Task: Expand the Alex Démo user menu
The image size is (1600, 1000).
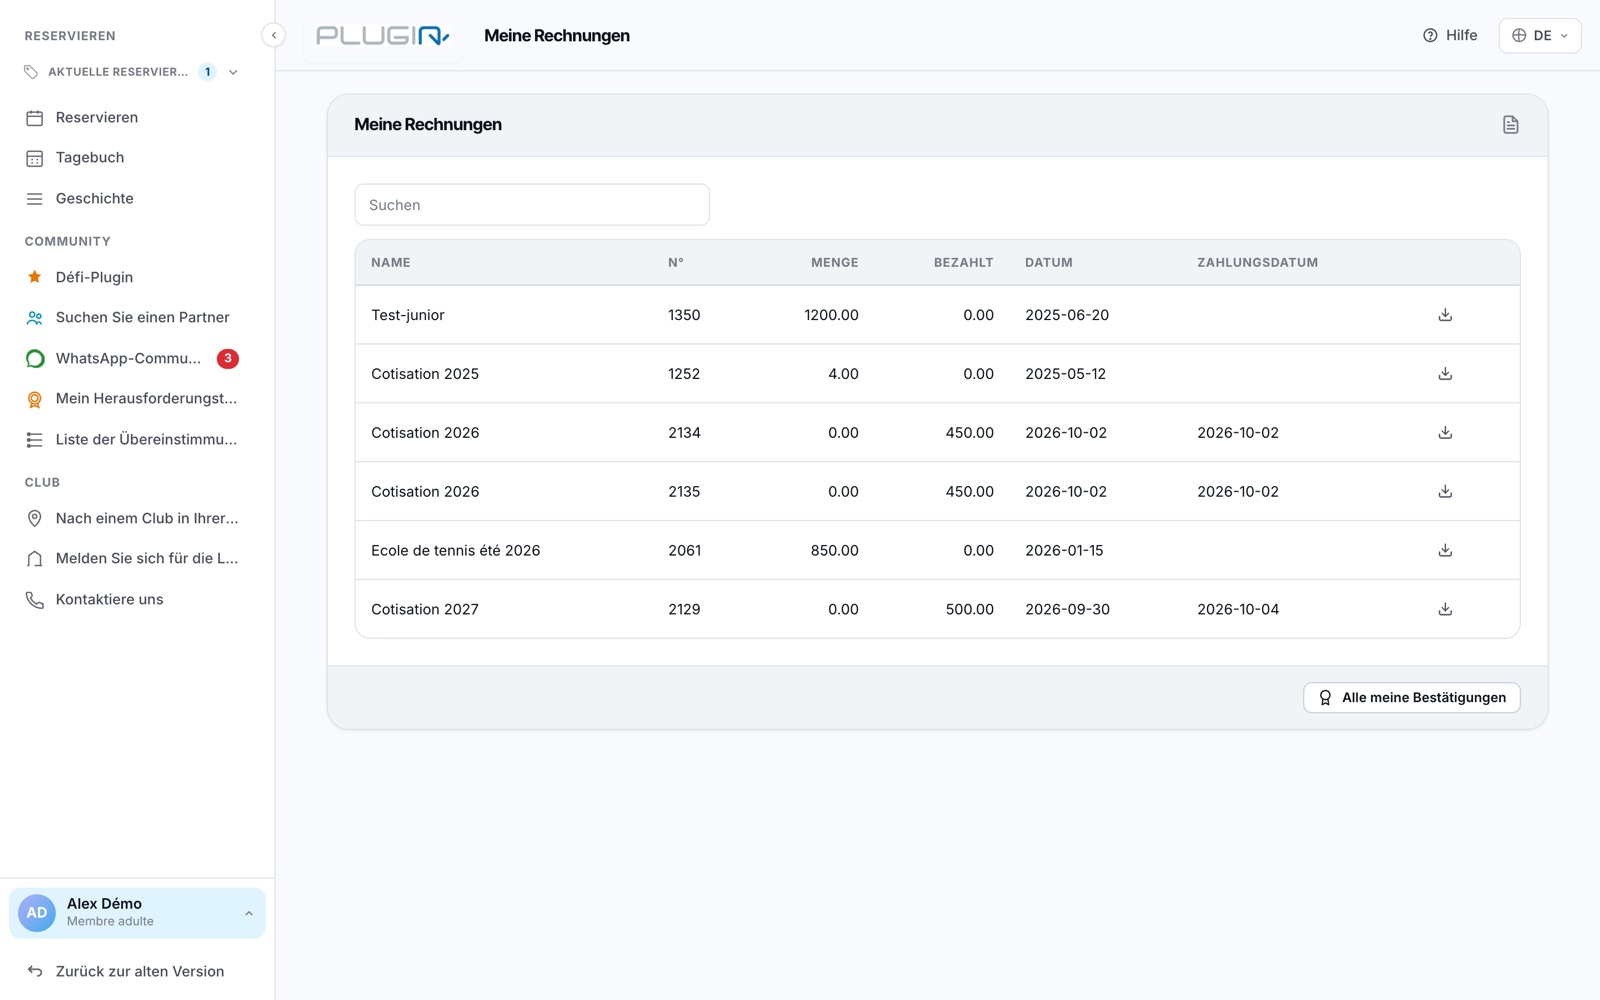Action: (137, 913)
